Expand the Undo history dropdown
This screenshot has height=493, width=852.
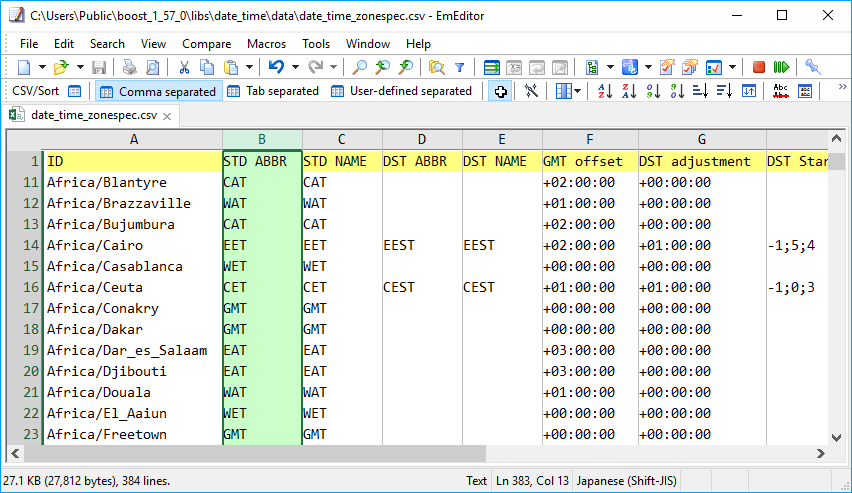pyautogui.click(x=295, y=67)
